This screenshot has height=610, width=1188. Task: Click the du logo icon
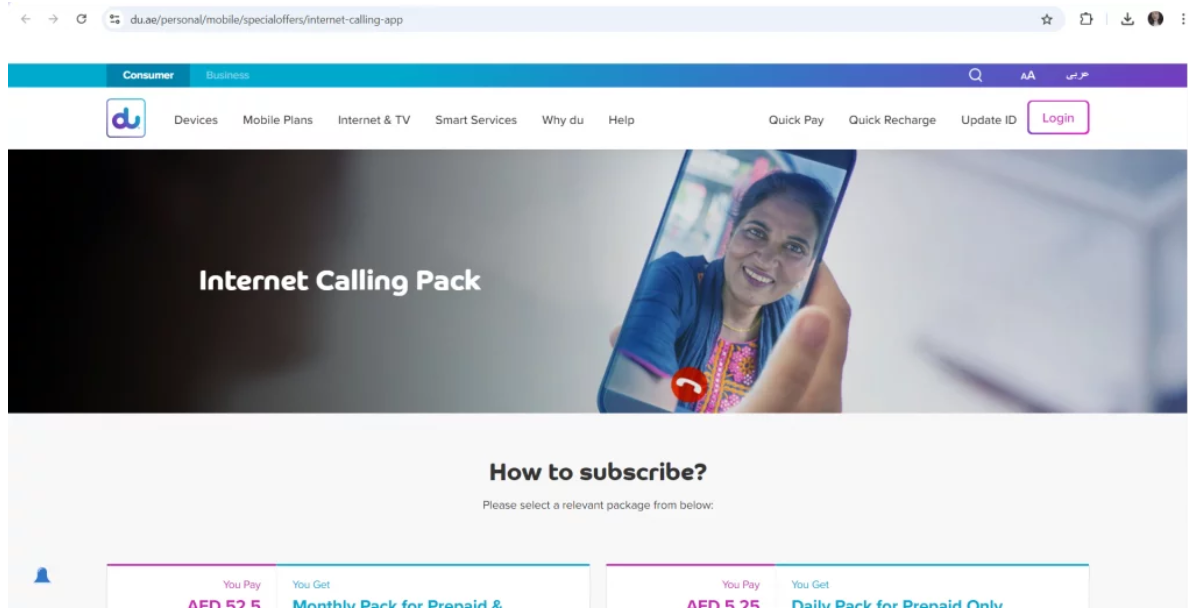pyautogui.click(x=126, y=119)
